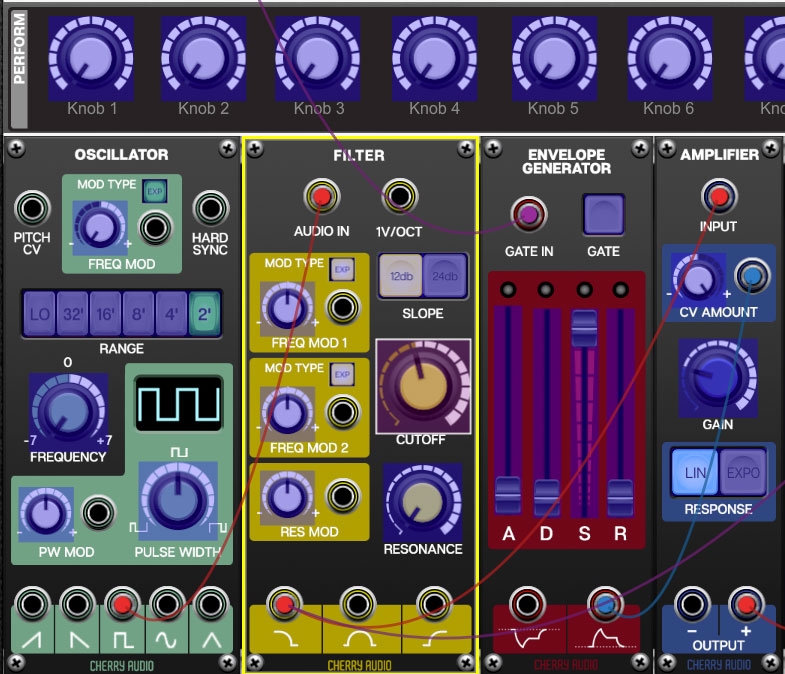Click the Oscillator FREQ MOD input jack
Screen dimensions: 785x674
pos(155,228)
